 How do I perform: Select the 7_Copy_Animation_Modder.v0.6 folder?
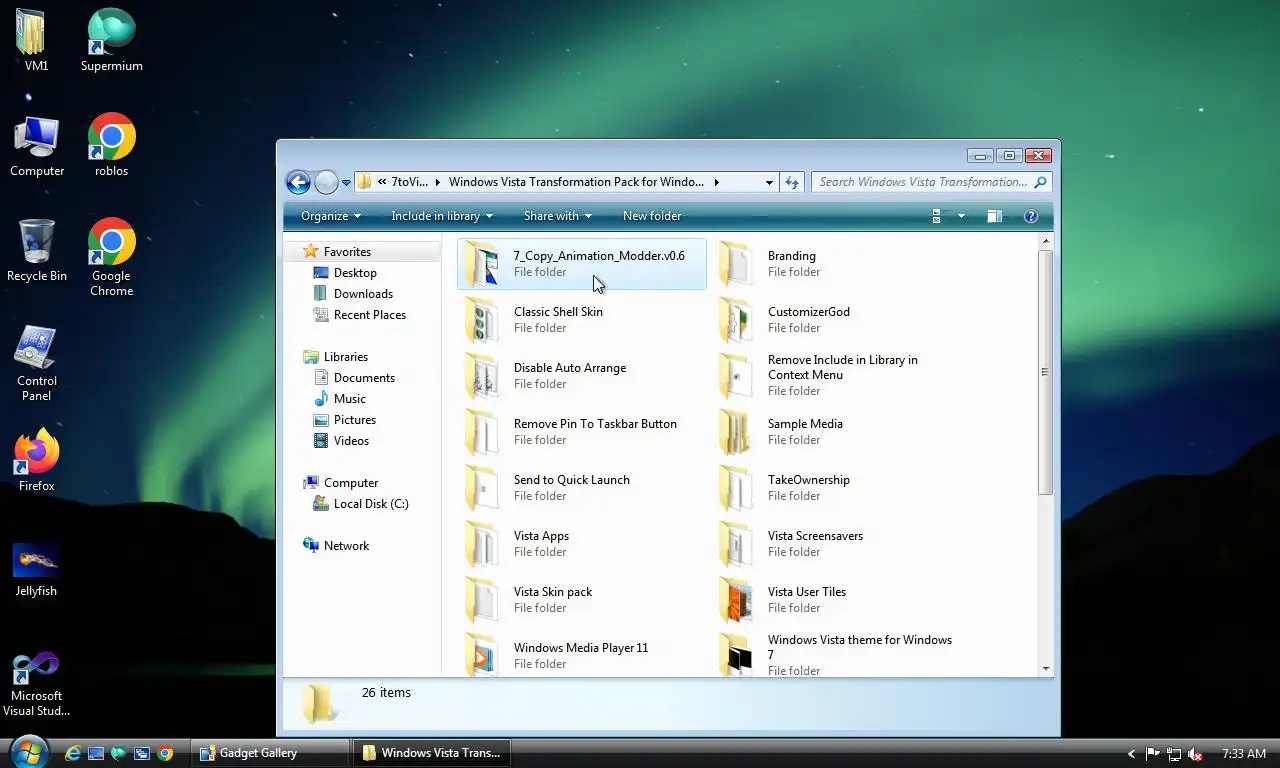coord(582,264)
